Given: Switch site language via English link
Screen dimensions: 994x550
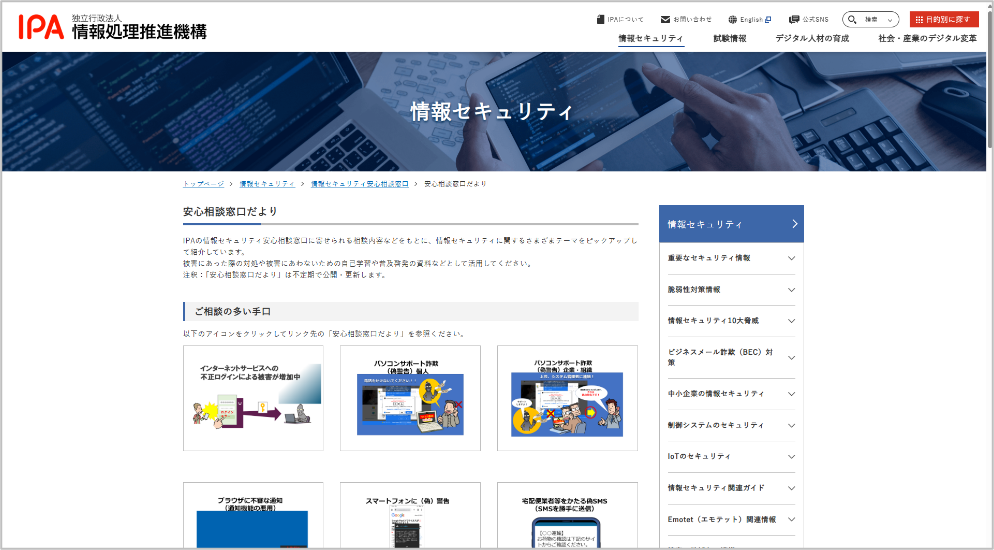Looking at the screenshot, I should coord(750,20).
